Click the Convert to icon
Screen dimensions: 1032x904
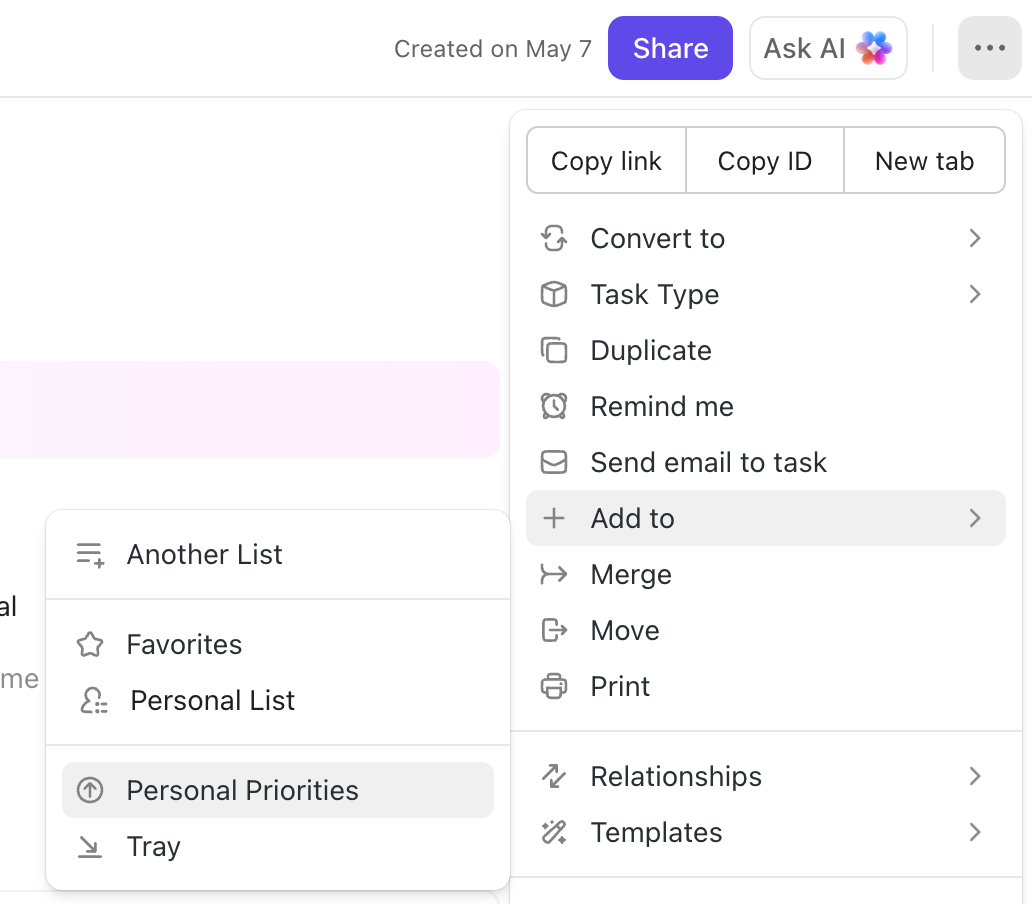coord(554,238)
